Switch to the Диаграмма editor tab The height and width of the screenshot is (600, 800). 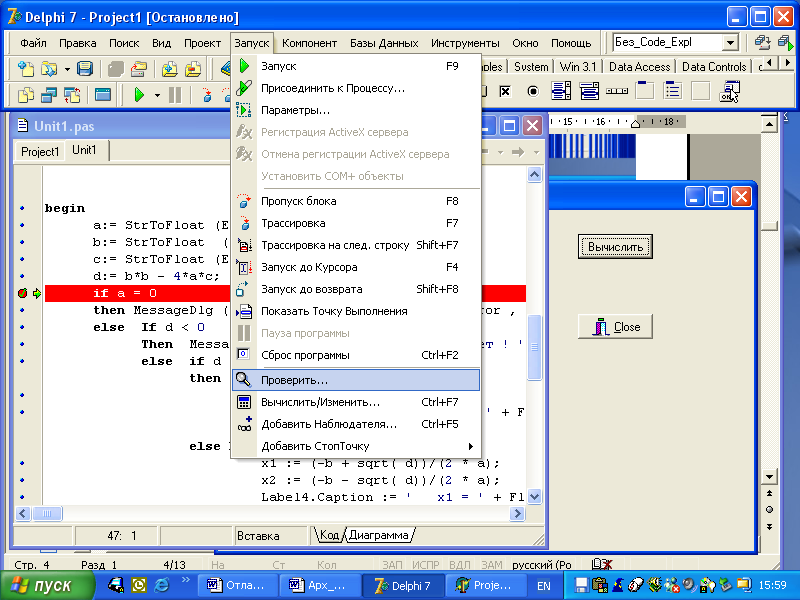coord(379,535)
